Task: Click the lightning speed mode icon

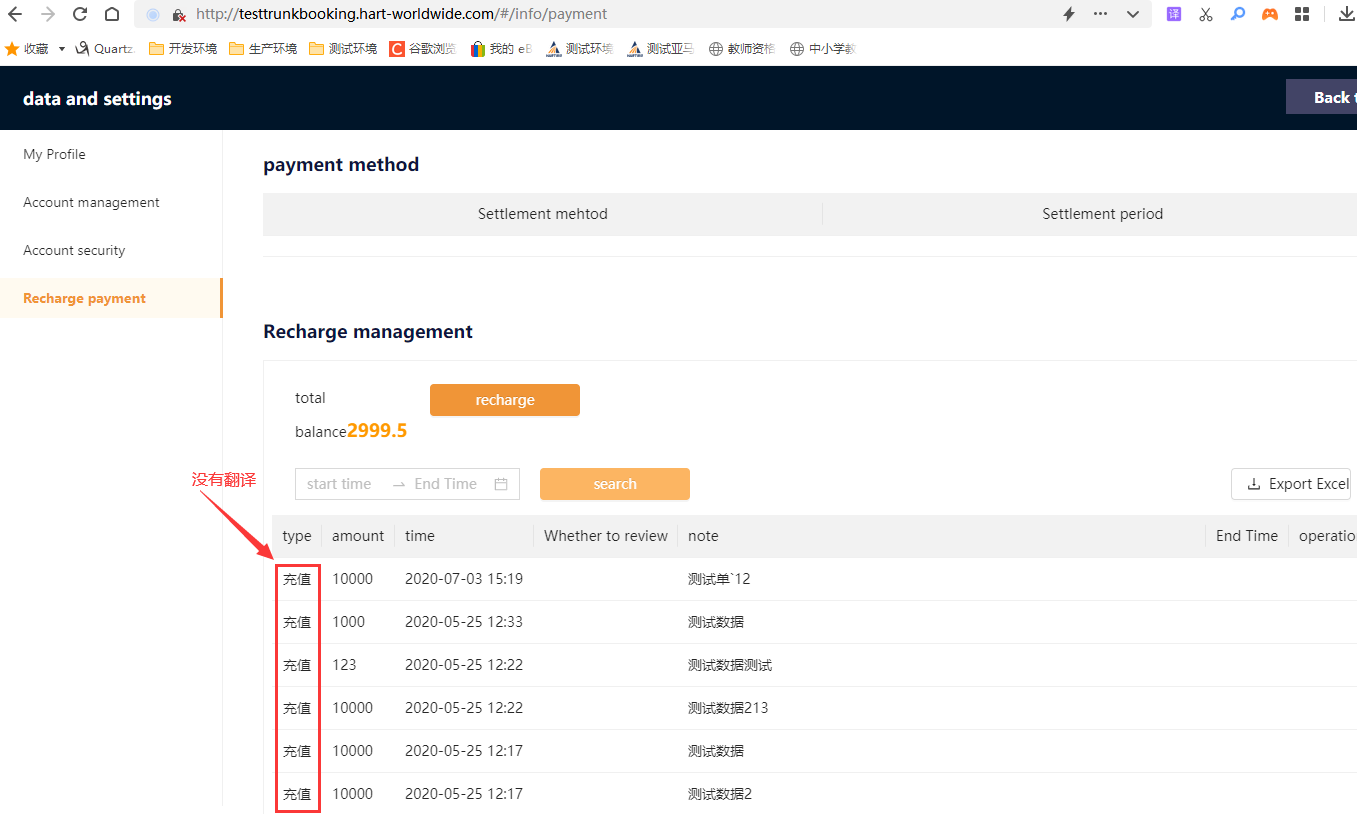Action: pos(1068,14)
